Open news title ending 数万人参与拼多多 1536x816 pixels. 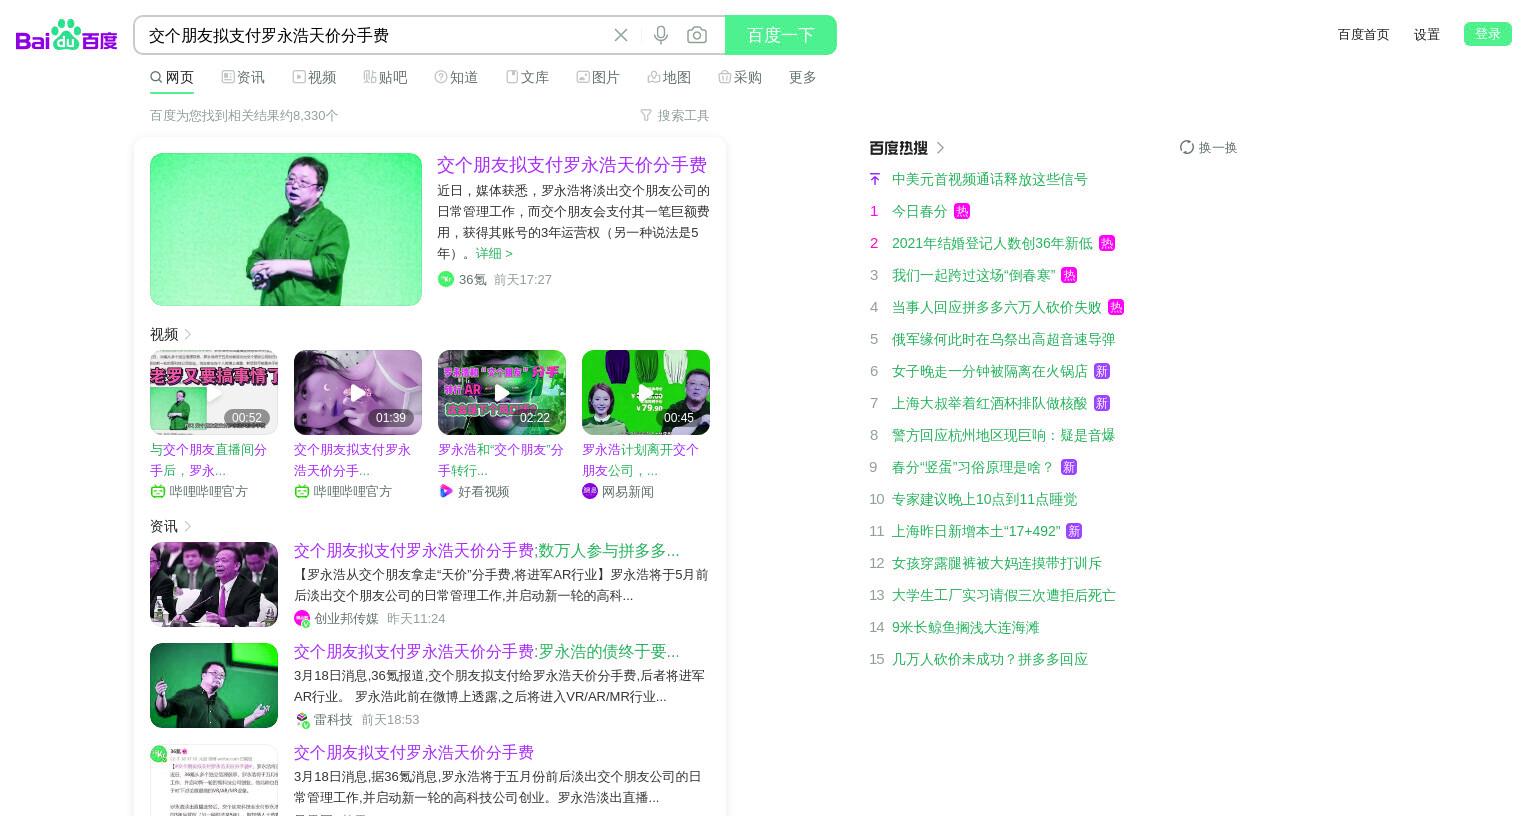[x=487, y=551]
